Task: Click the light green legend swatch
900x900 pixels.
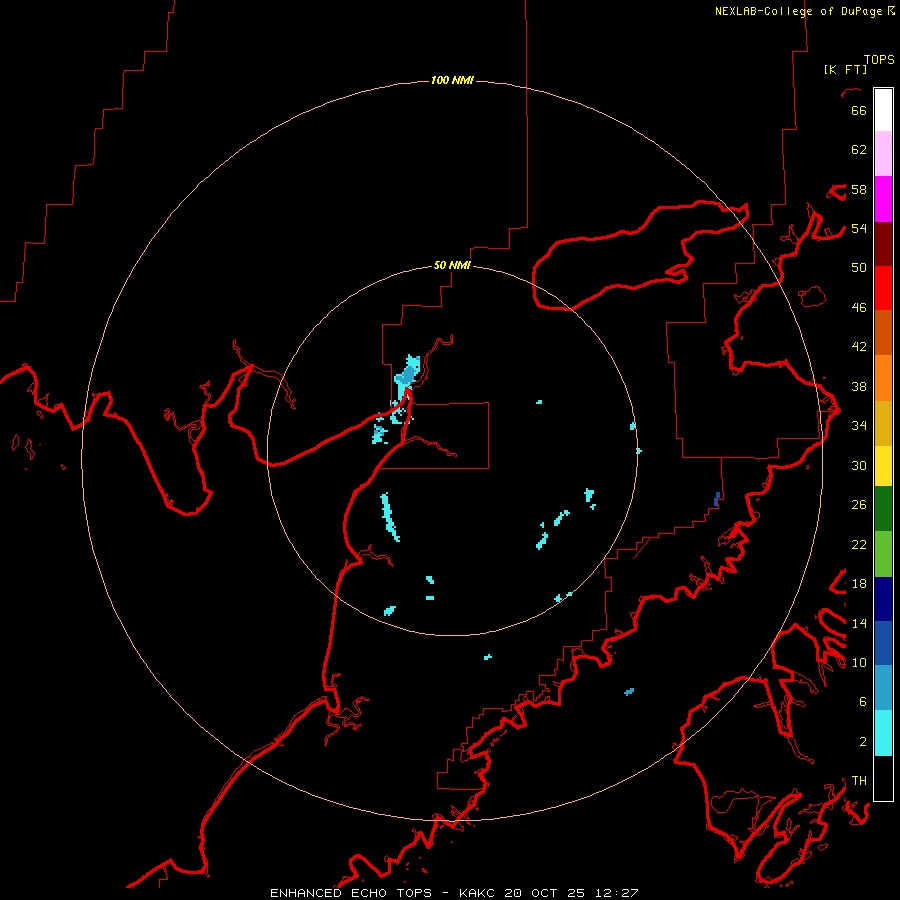Action: tap(883, 554)
